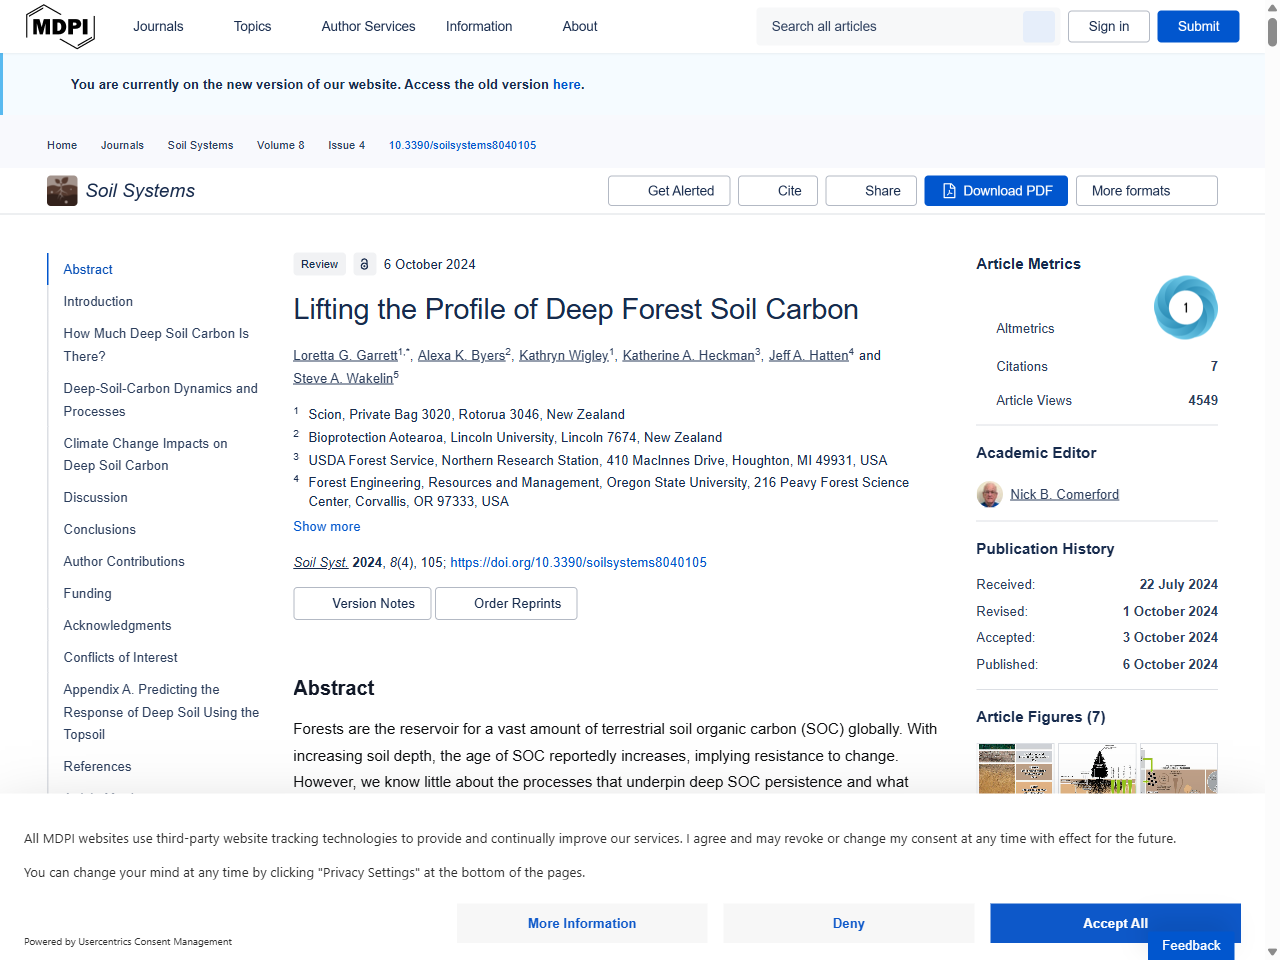Open the Journals dropdown
This screenshot has height=960, width=1280.
pos(158,27)
